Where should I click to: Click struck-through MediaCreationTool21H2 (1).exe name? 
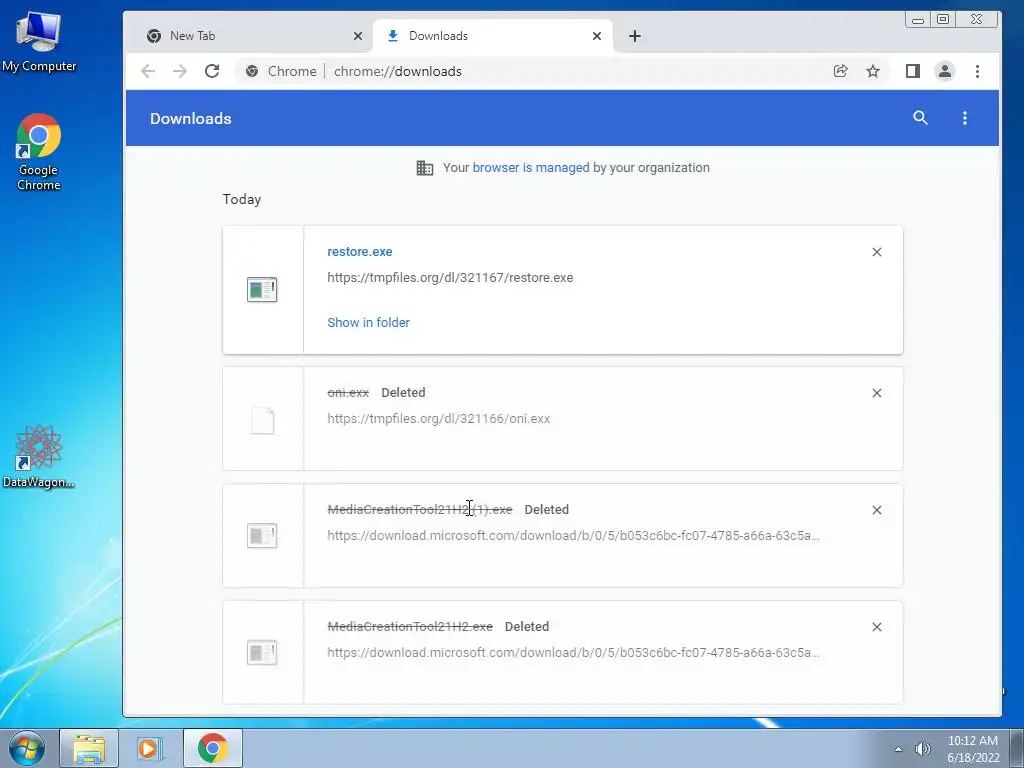420,509
